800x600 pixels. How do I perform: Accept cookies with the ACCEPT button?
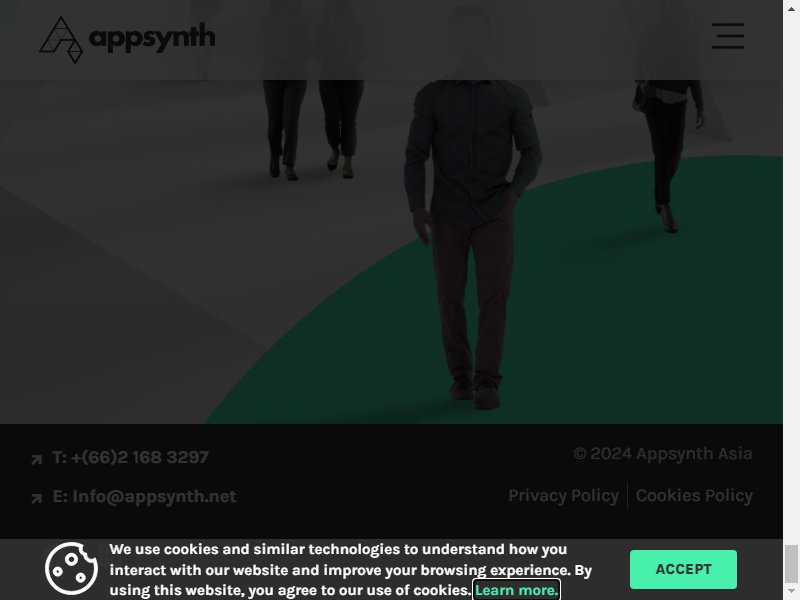coord(683,569)
